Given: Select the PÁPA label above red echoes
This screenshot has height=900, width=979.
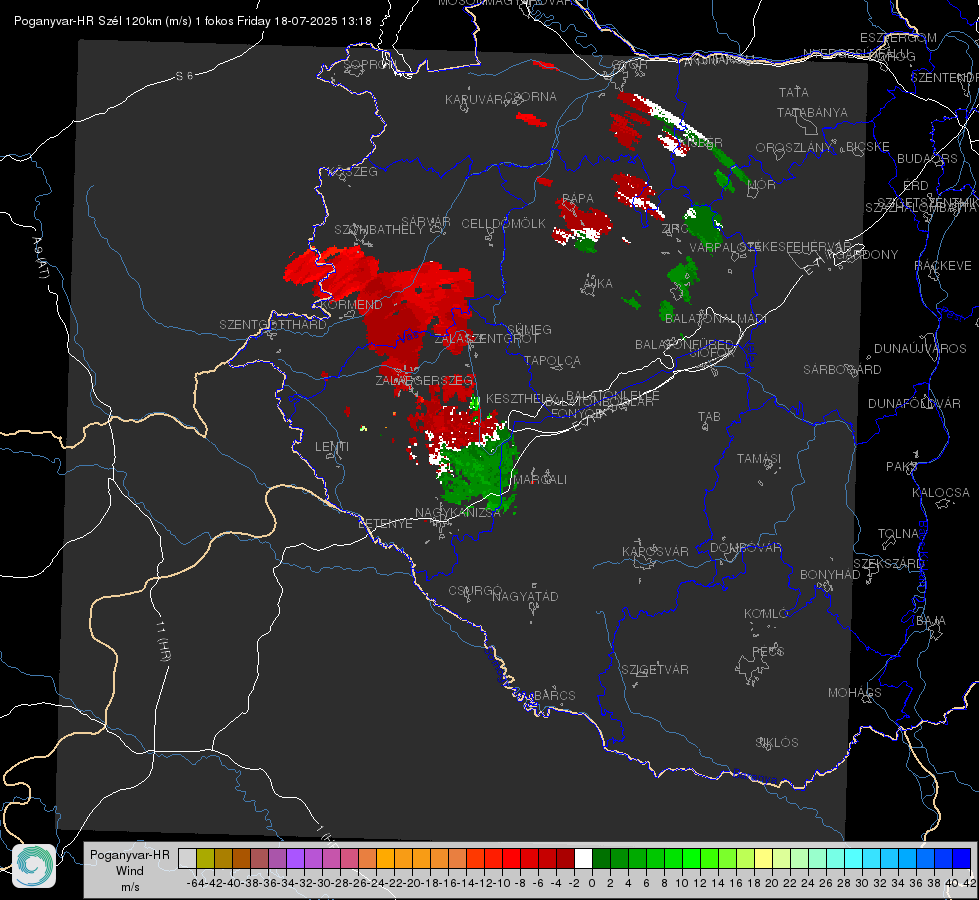Looking at the screenshot, I should point(578,199).
